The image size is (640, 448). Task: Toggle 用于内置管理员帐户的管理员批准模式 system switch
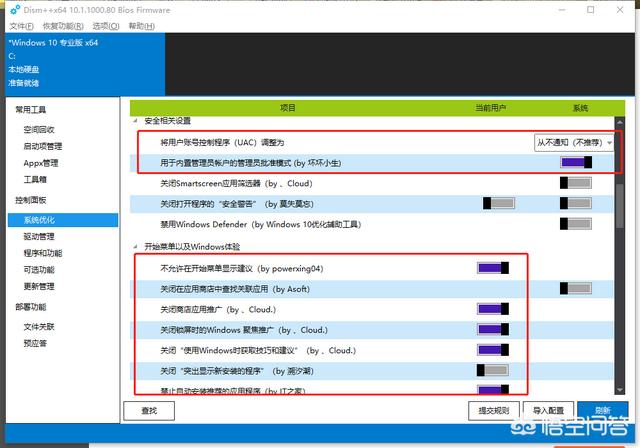[x=576, y=162]
